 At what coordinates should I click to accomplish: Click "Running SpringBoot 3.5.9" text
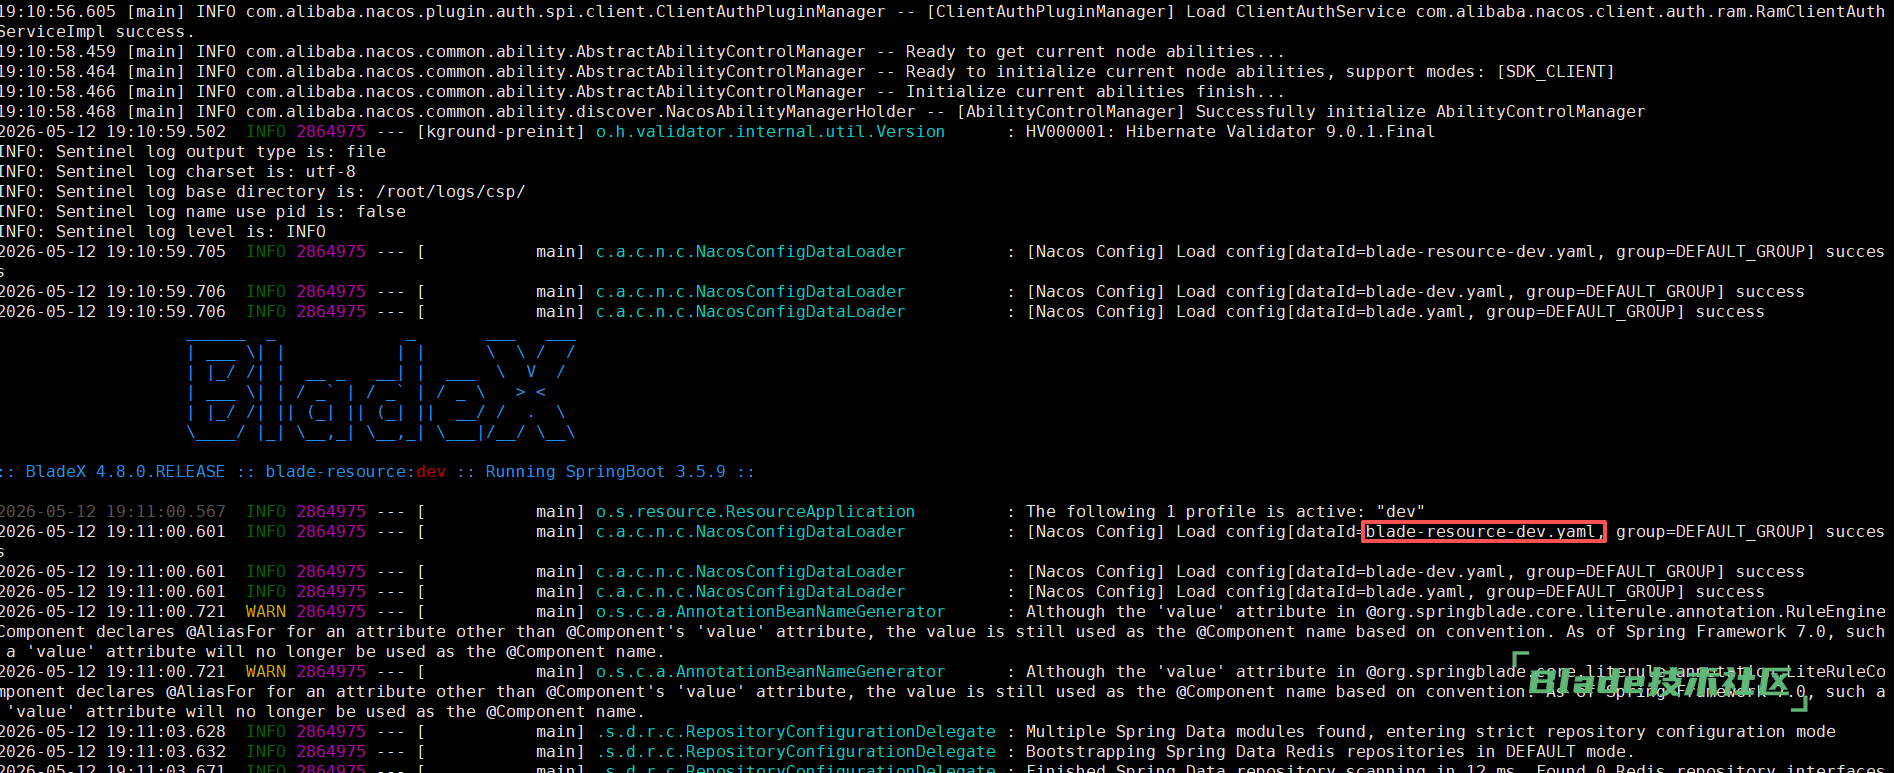(x=606, y=472)
